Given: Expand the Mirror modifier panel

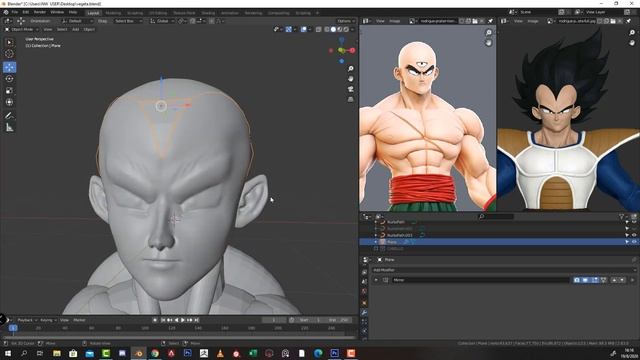Looking at the screenshot, I should click(376, 280).
